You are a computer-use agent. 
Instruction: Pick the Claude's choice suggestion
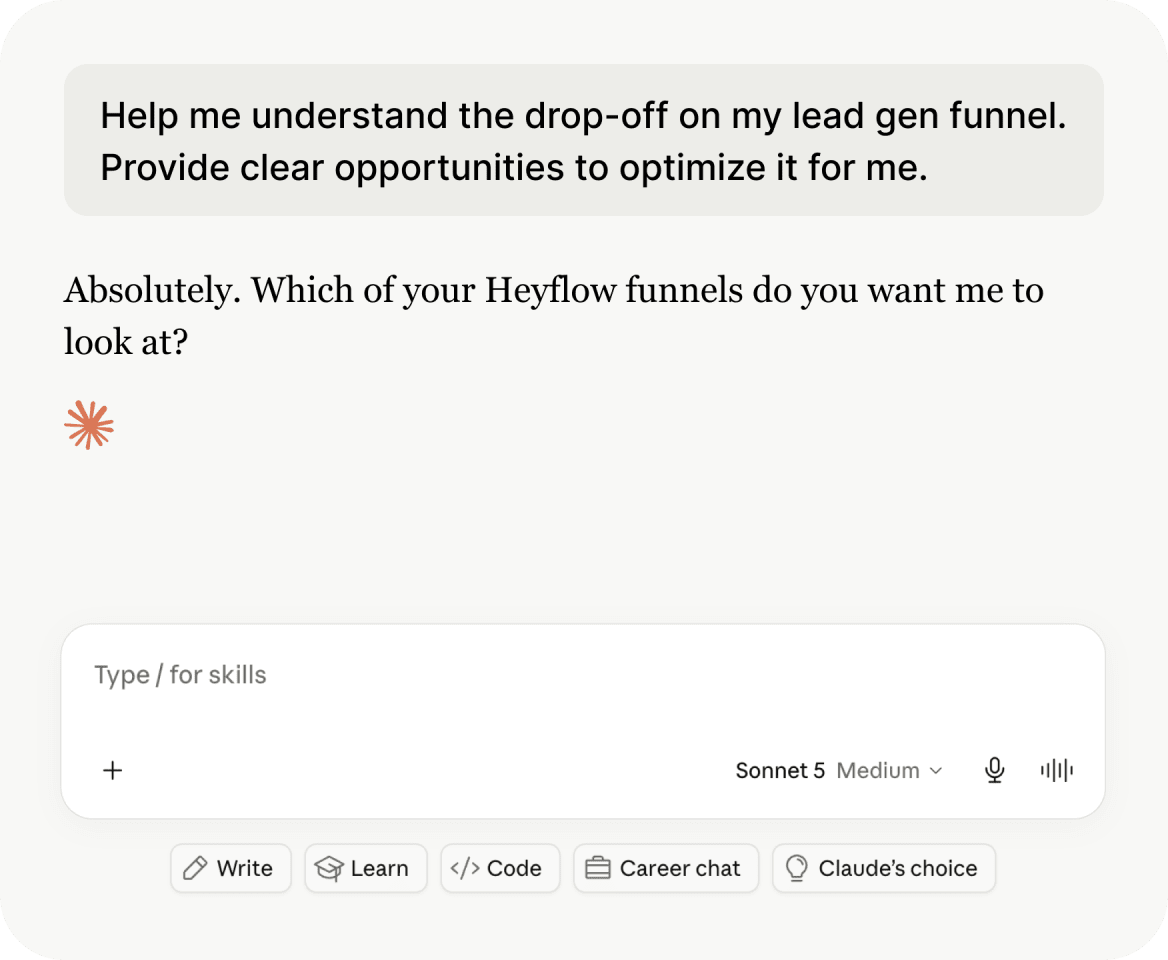click(x=884, y=868)
